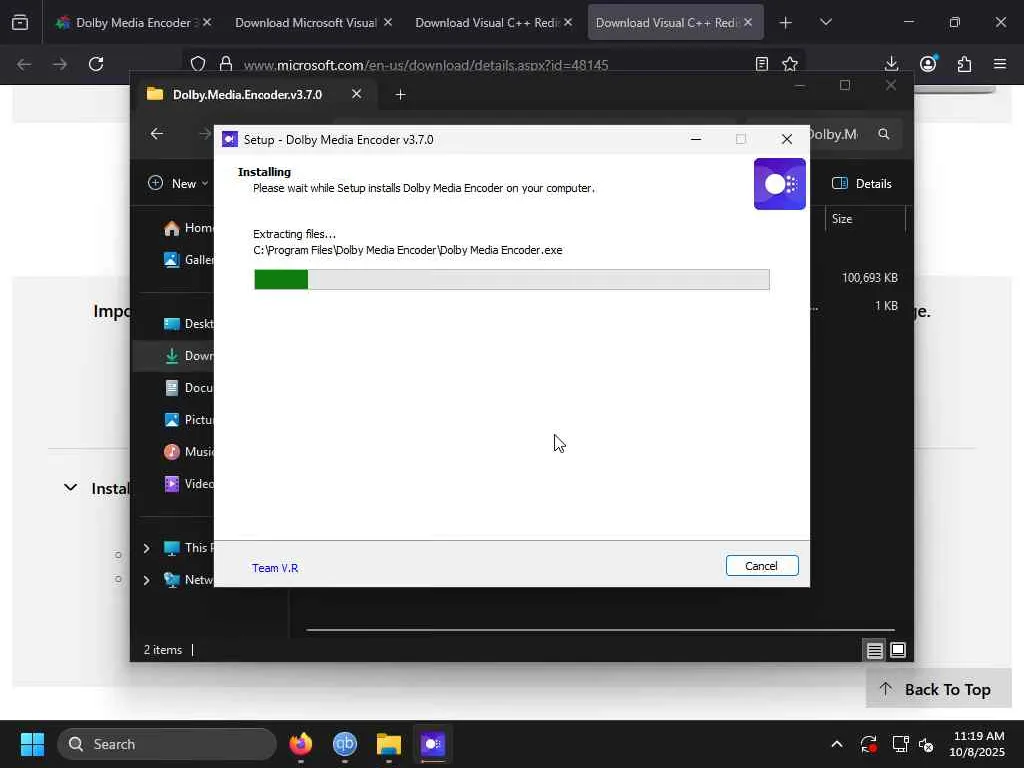
Task: Expand This PC in Explorer sidebar
Action: 146,548
